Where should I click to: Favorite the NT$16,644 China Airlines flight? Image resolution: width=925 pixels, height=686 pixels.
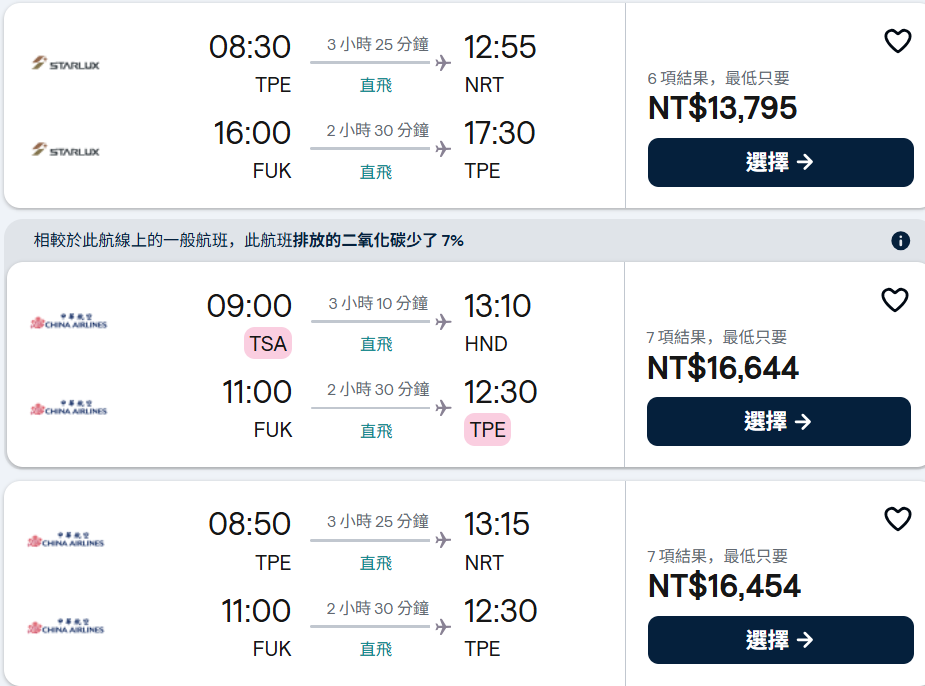pyautogui.click(x=894, y=300)
